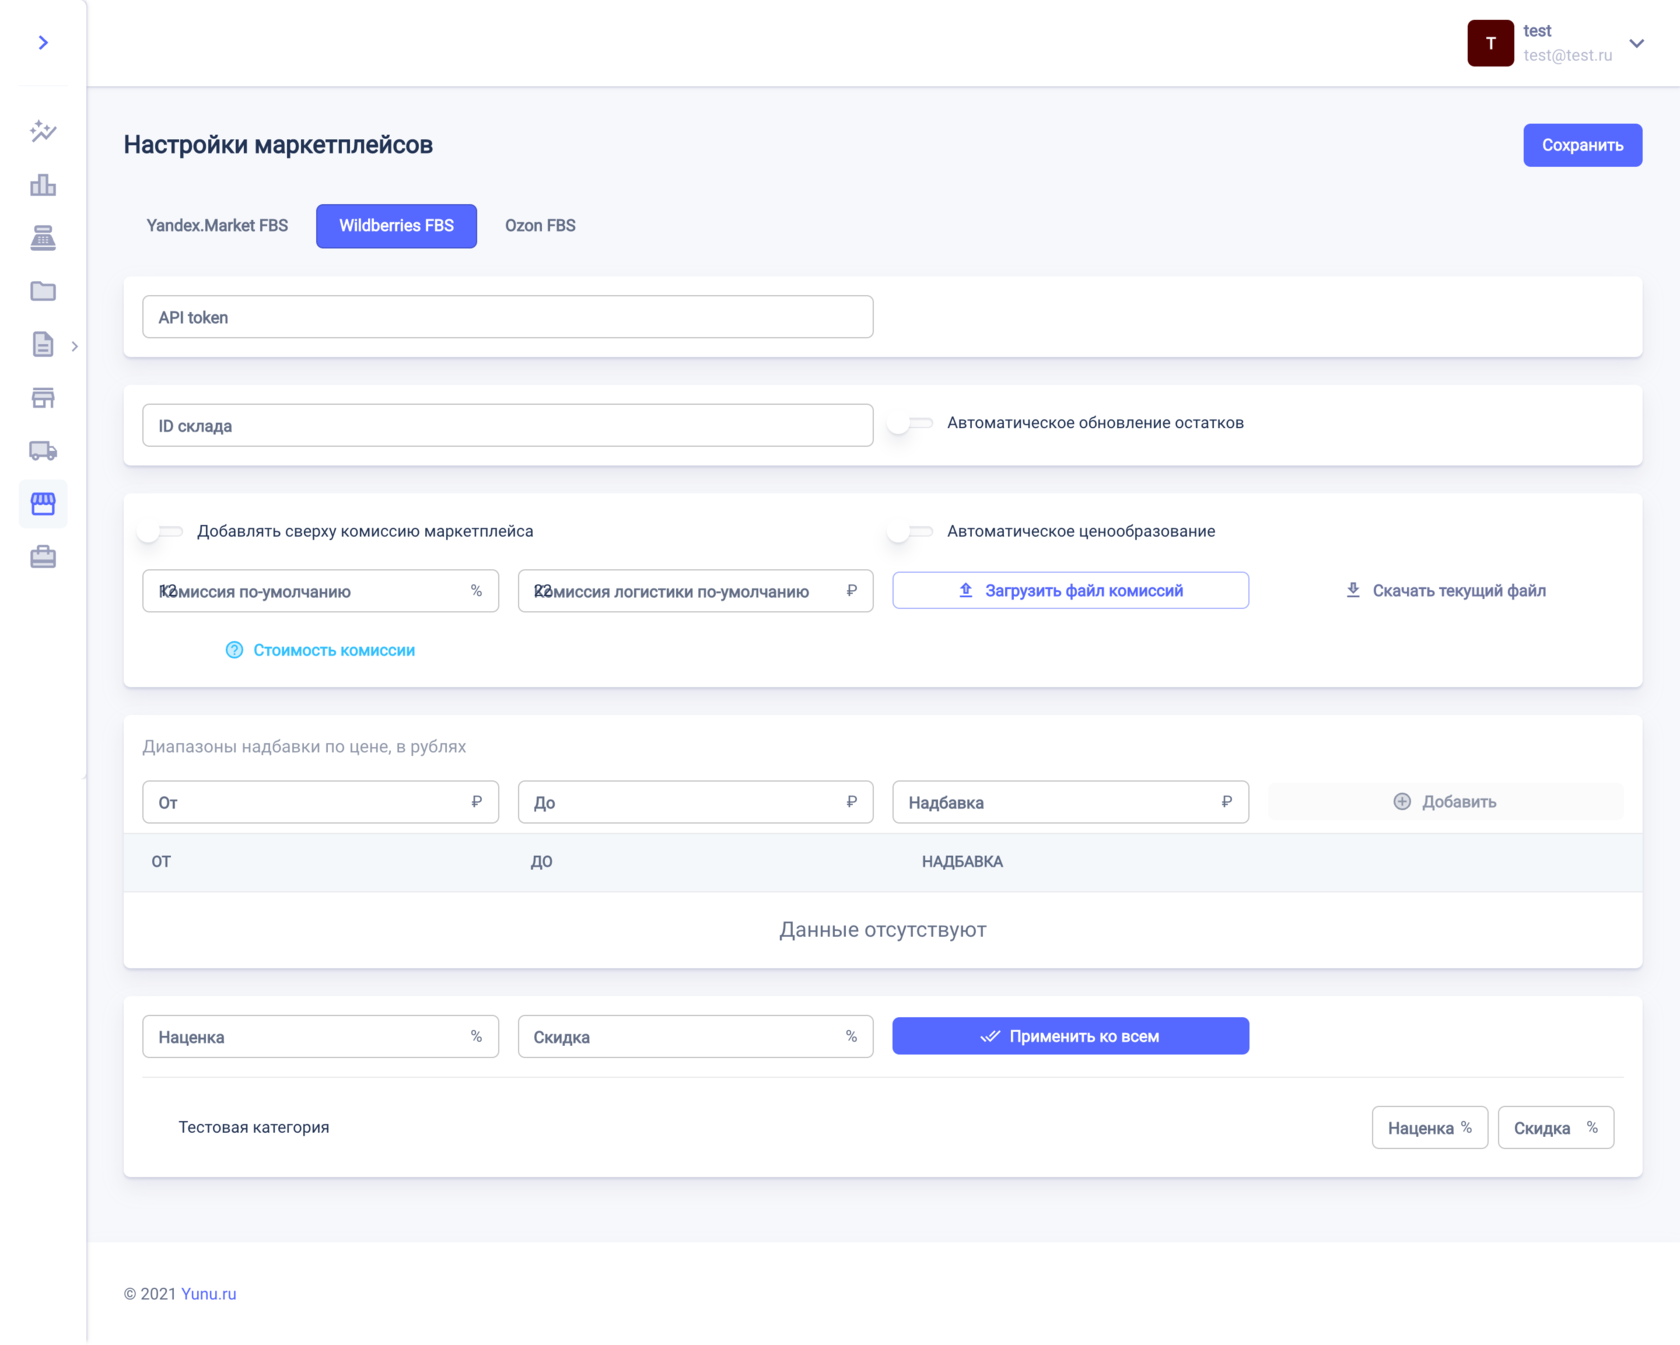Click the ДО column header
The width and height of the screenshot is (1680, 1345).
tap(541, 862)
